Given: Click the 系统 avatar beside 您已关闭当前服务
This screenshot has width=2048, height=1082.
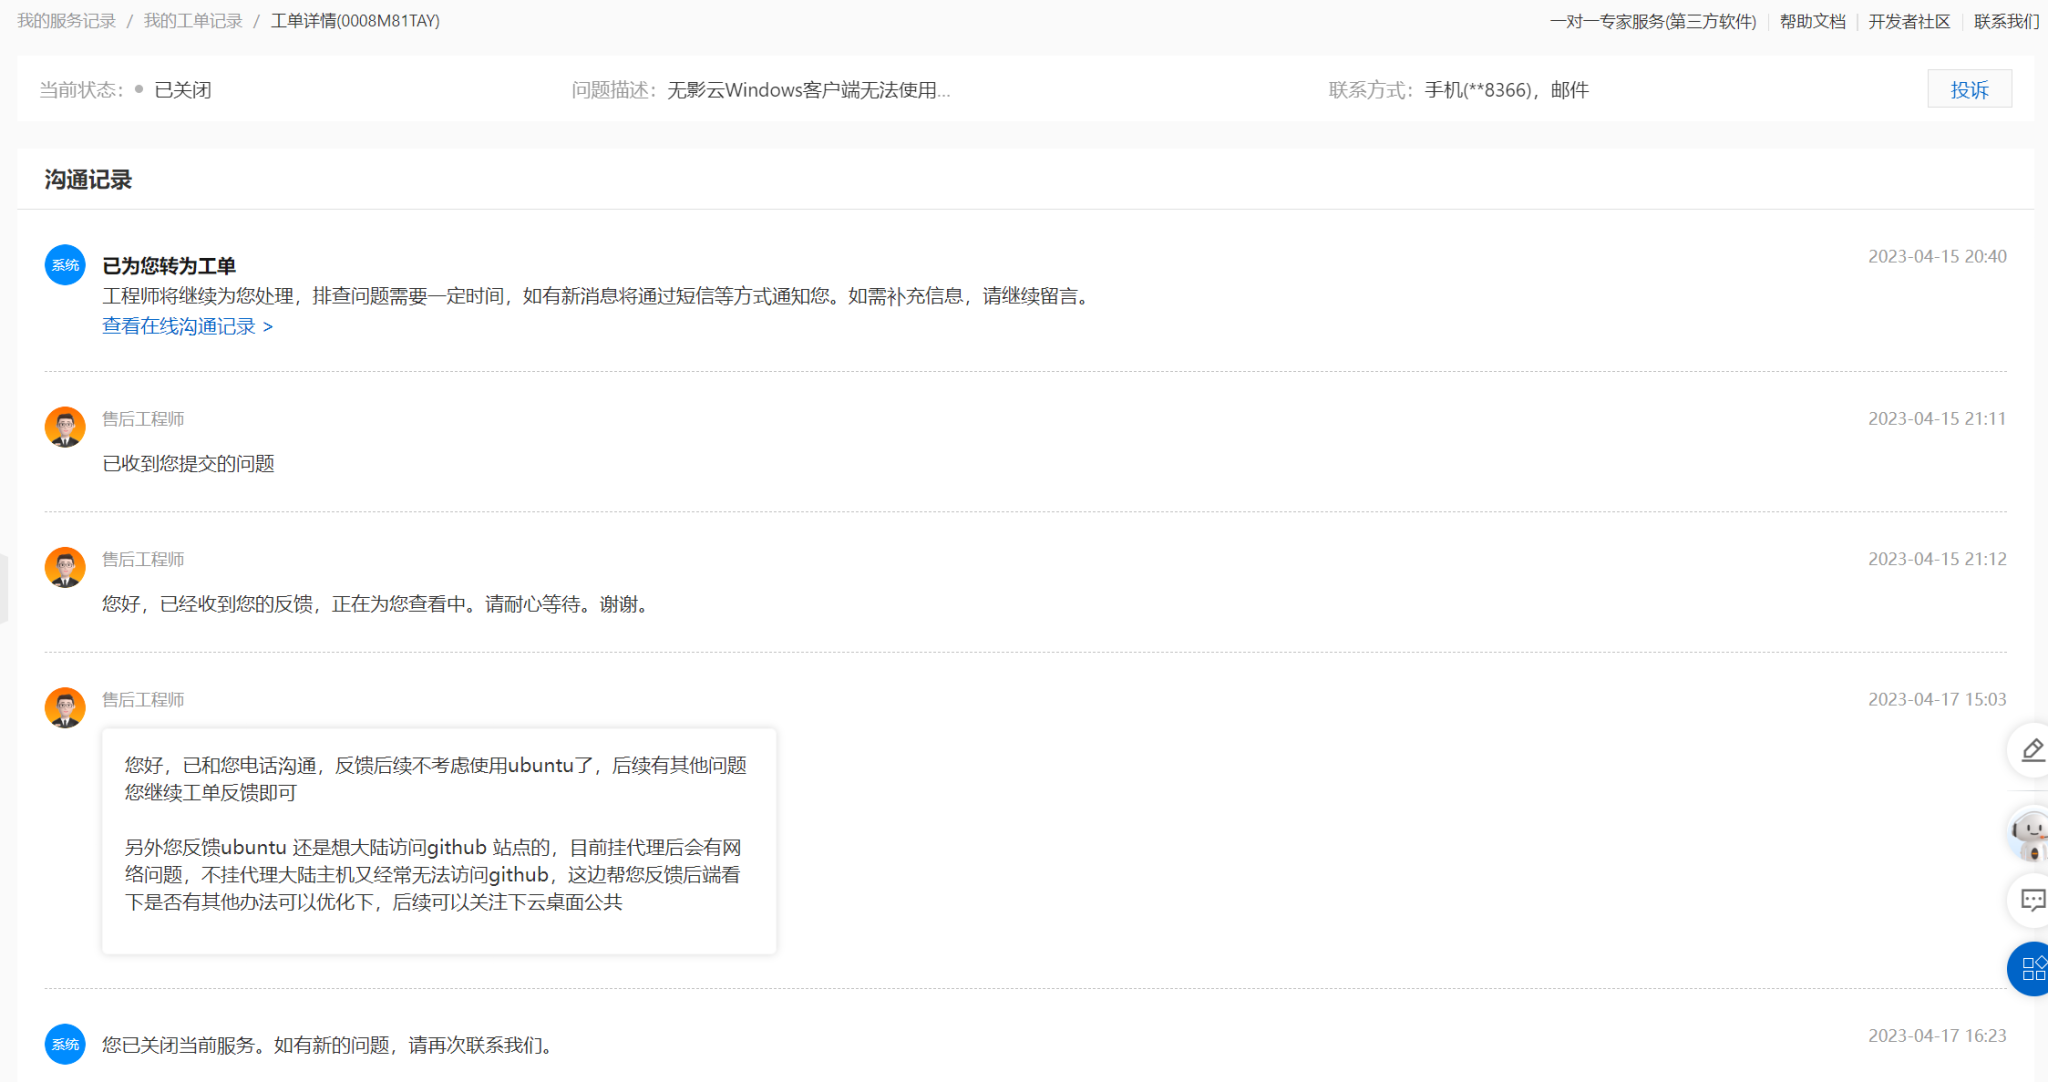Looking at the screenshot, I should point(65,1044).
